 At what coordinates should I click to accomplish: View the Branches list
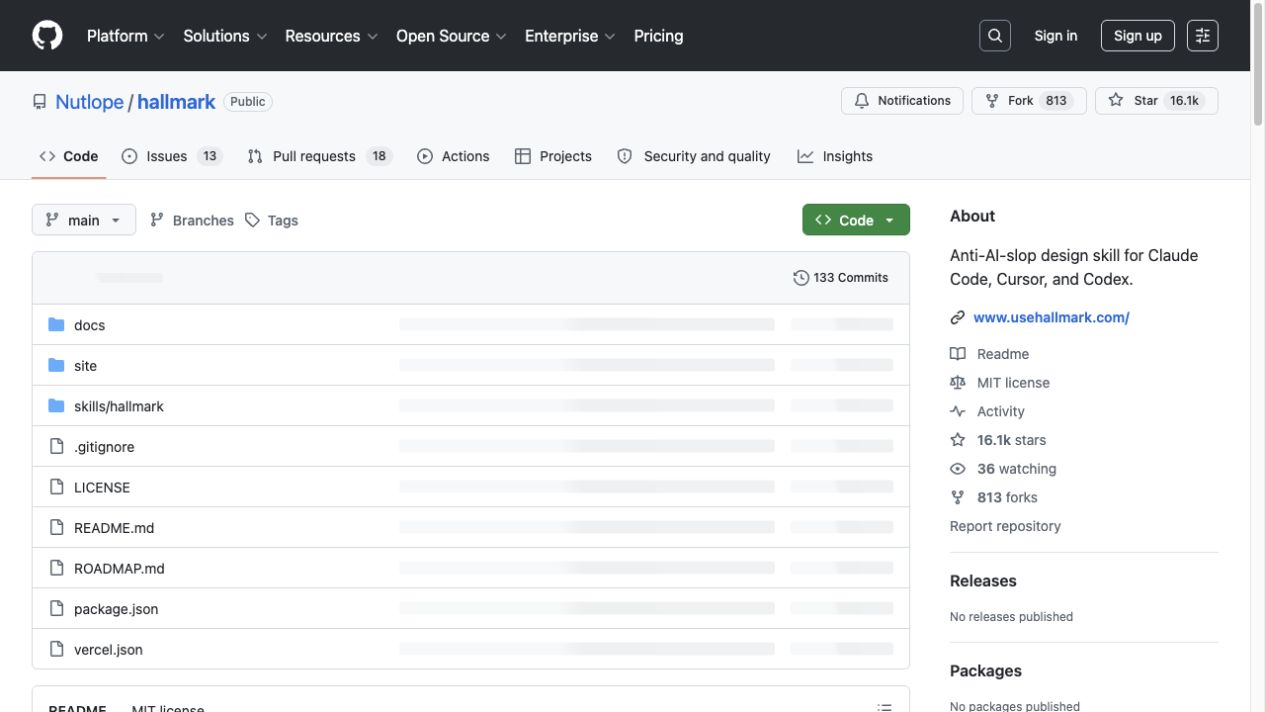(192, 220)
